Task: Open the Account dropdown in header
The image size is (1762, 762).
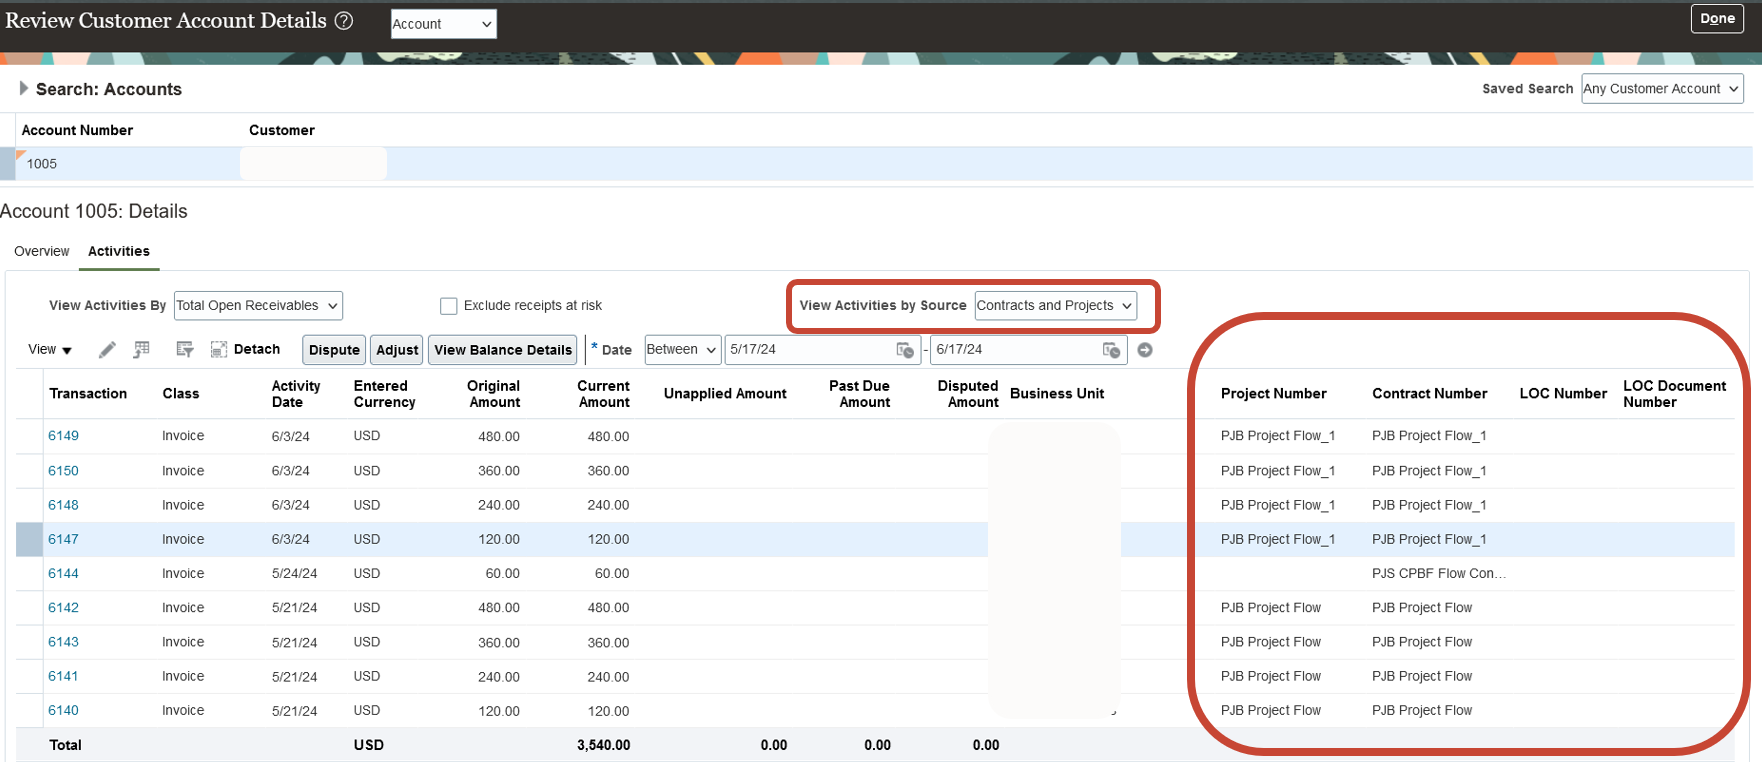Action: coord(443,24)
